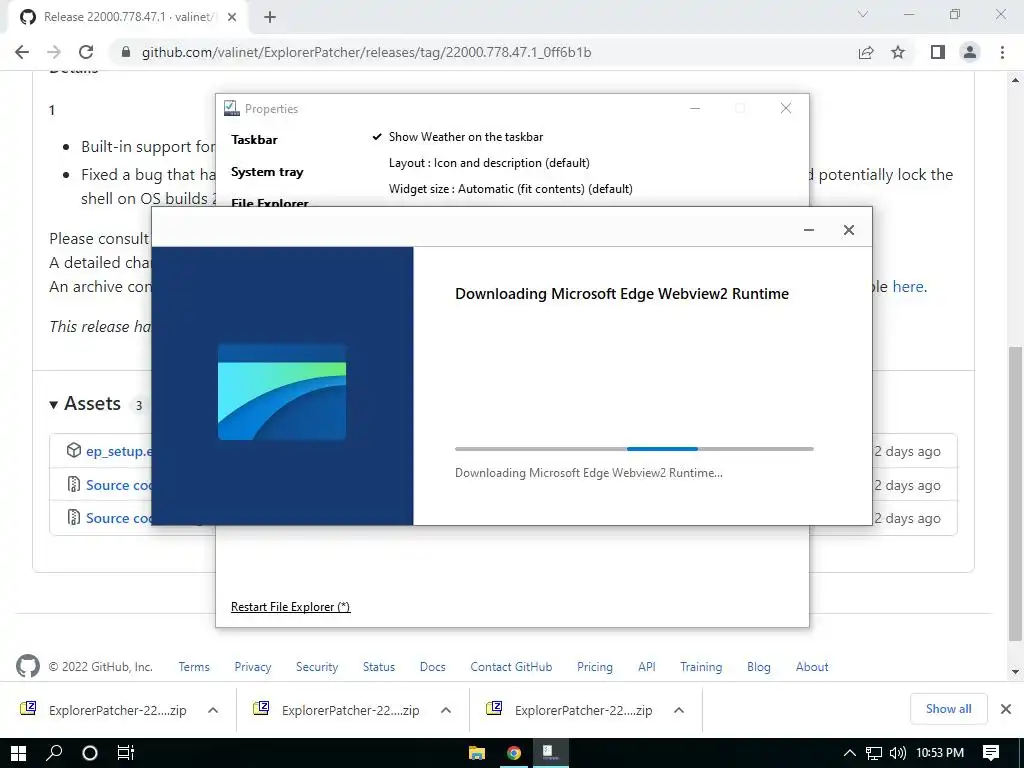Click the GitHub address URL field
This screenshot has width=1024, height=768.
coord(366,52)
